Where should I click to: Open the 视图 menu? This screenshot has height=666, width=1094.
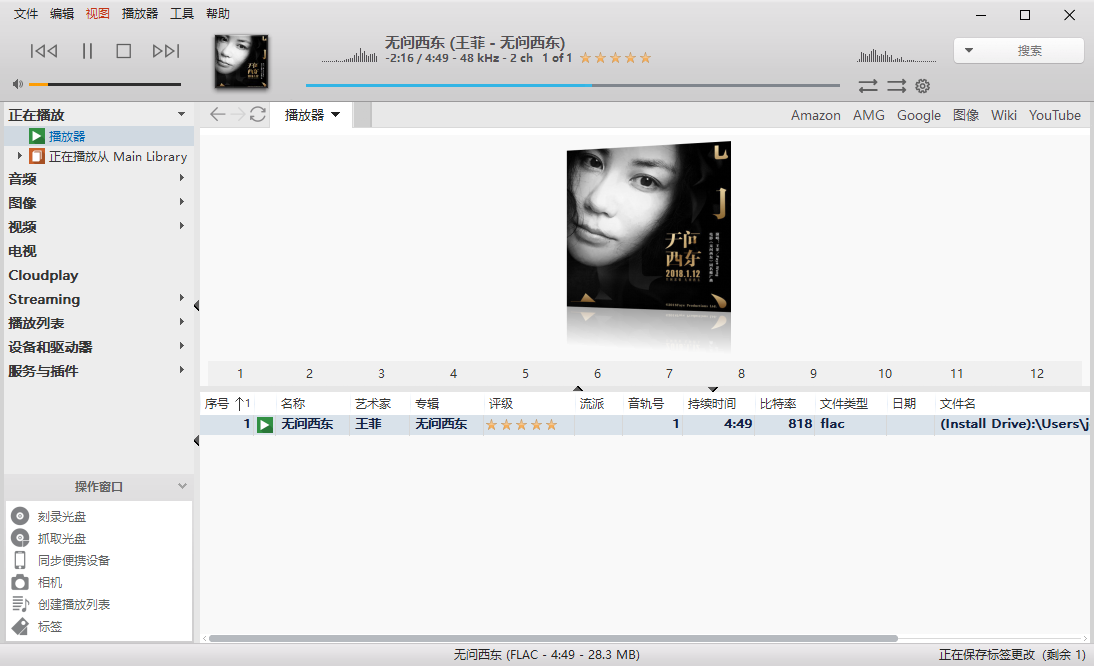[x=97, y=13]
